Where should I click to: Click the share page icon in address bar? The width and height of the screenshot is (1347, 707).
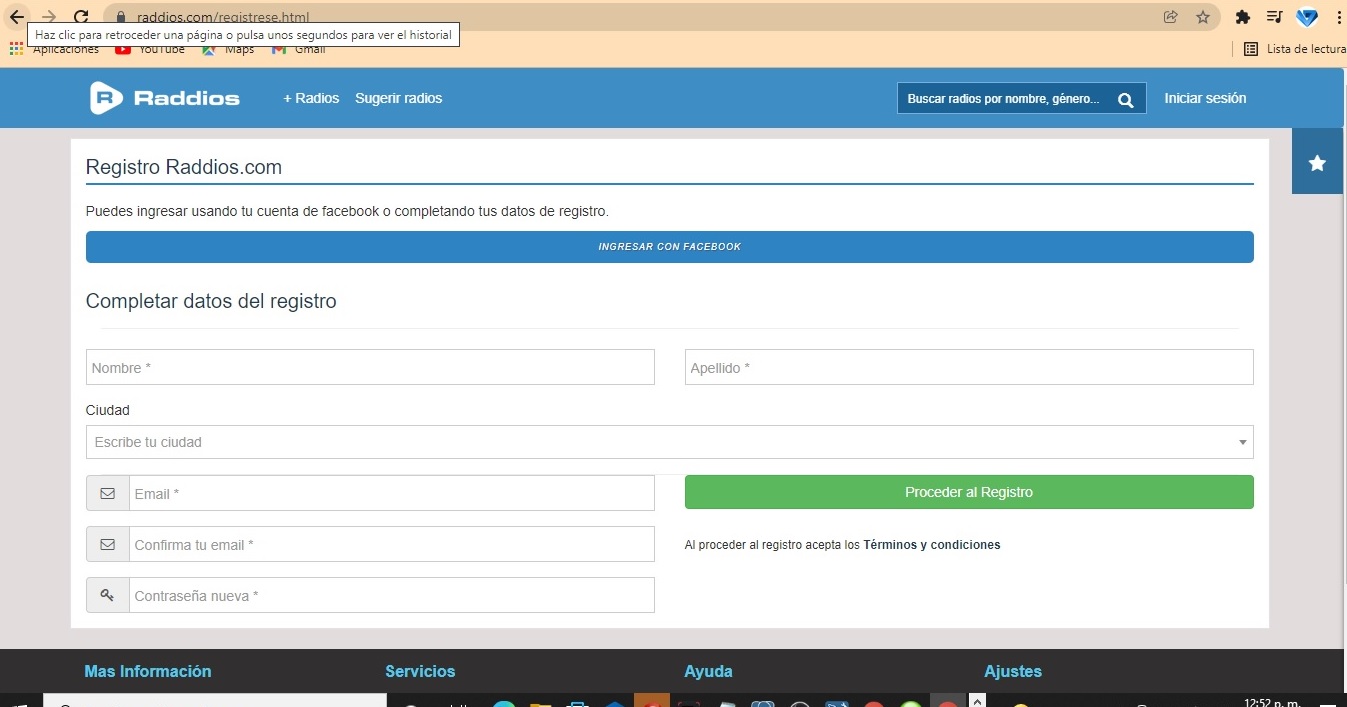pyautogui.click(x=1171, y=17)
